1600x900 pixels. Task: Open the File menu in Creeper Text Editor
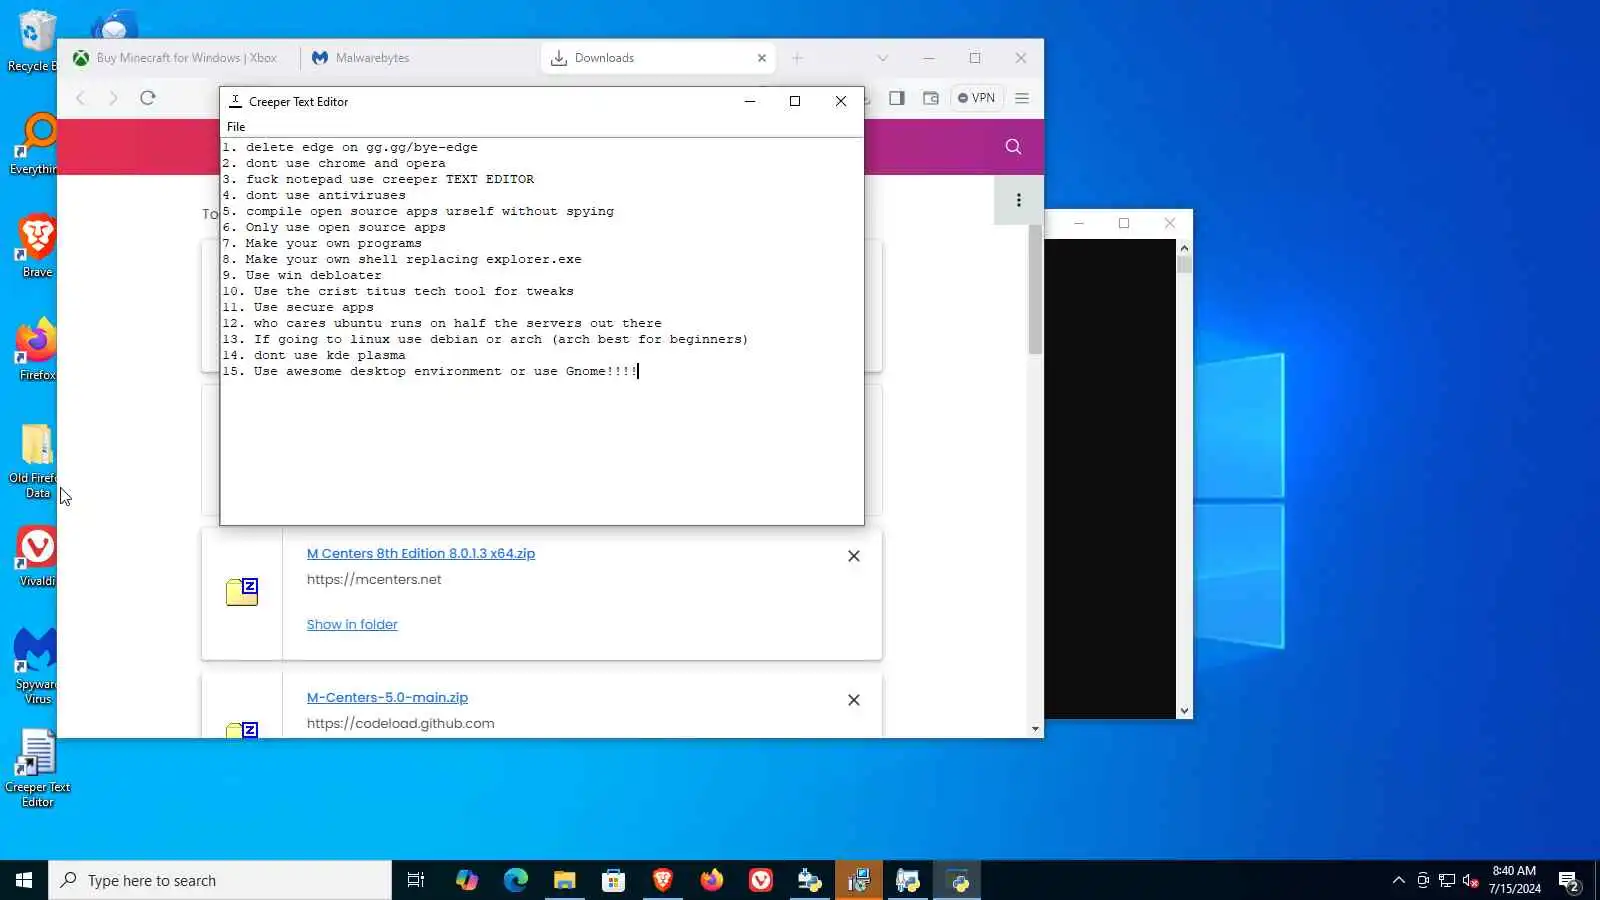click(236, 127)
